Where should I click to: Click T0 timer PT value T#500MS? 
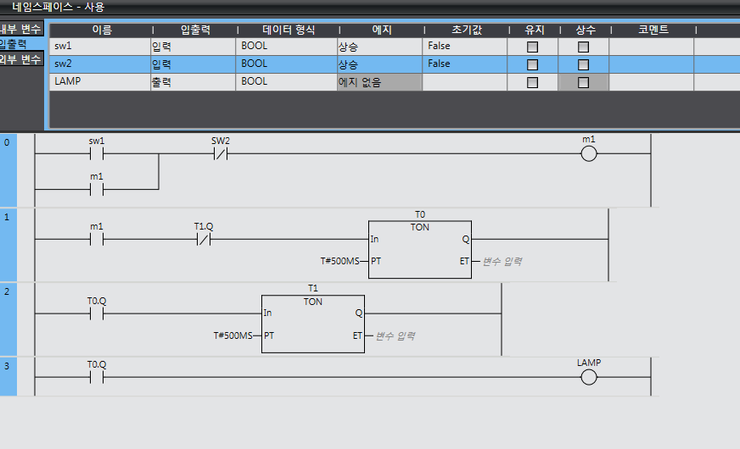[340, 261]
